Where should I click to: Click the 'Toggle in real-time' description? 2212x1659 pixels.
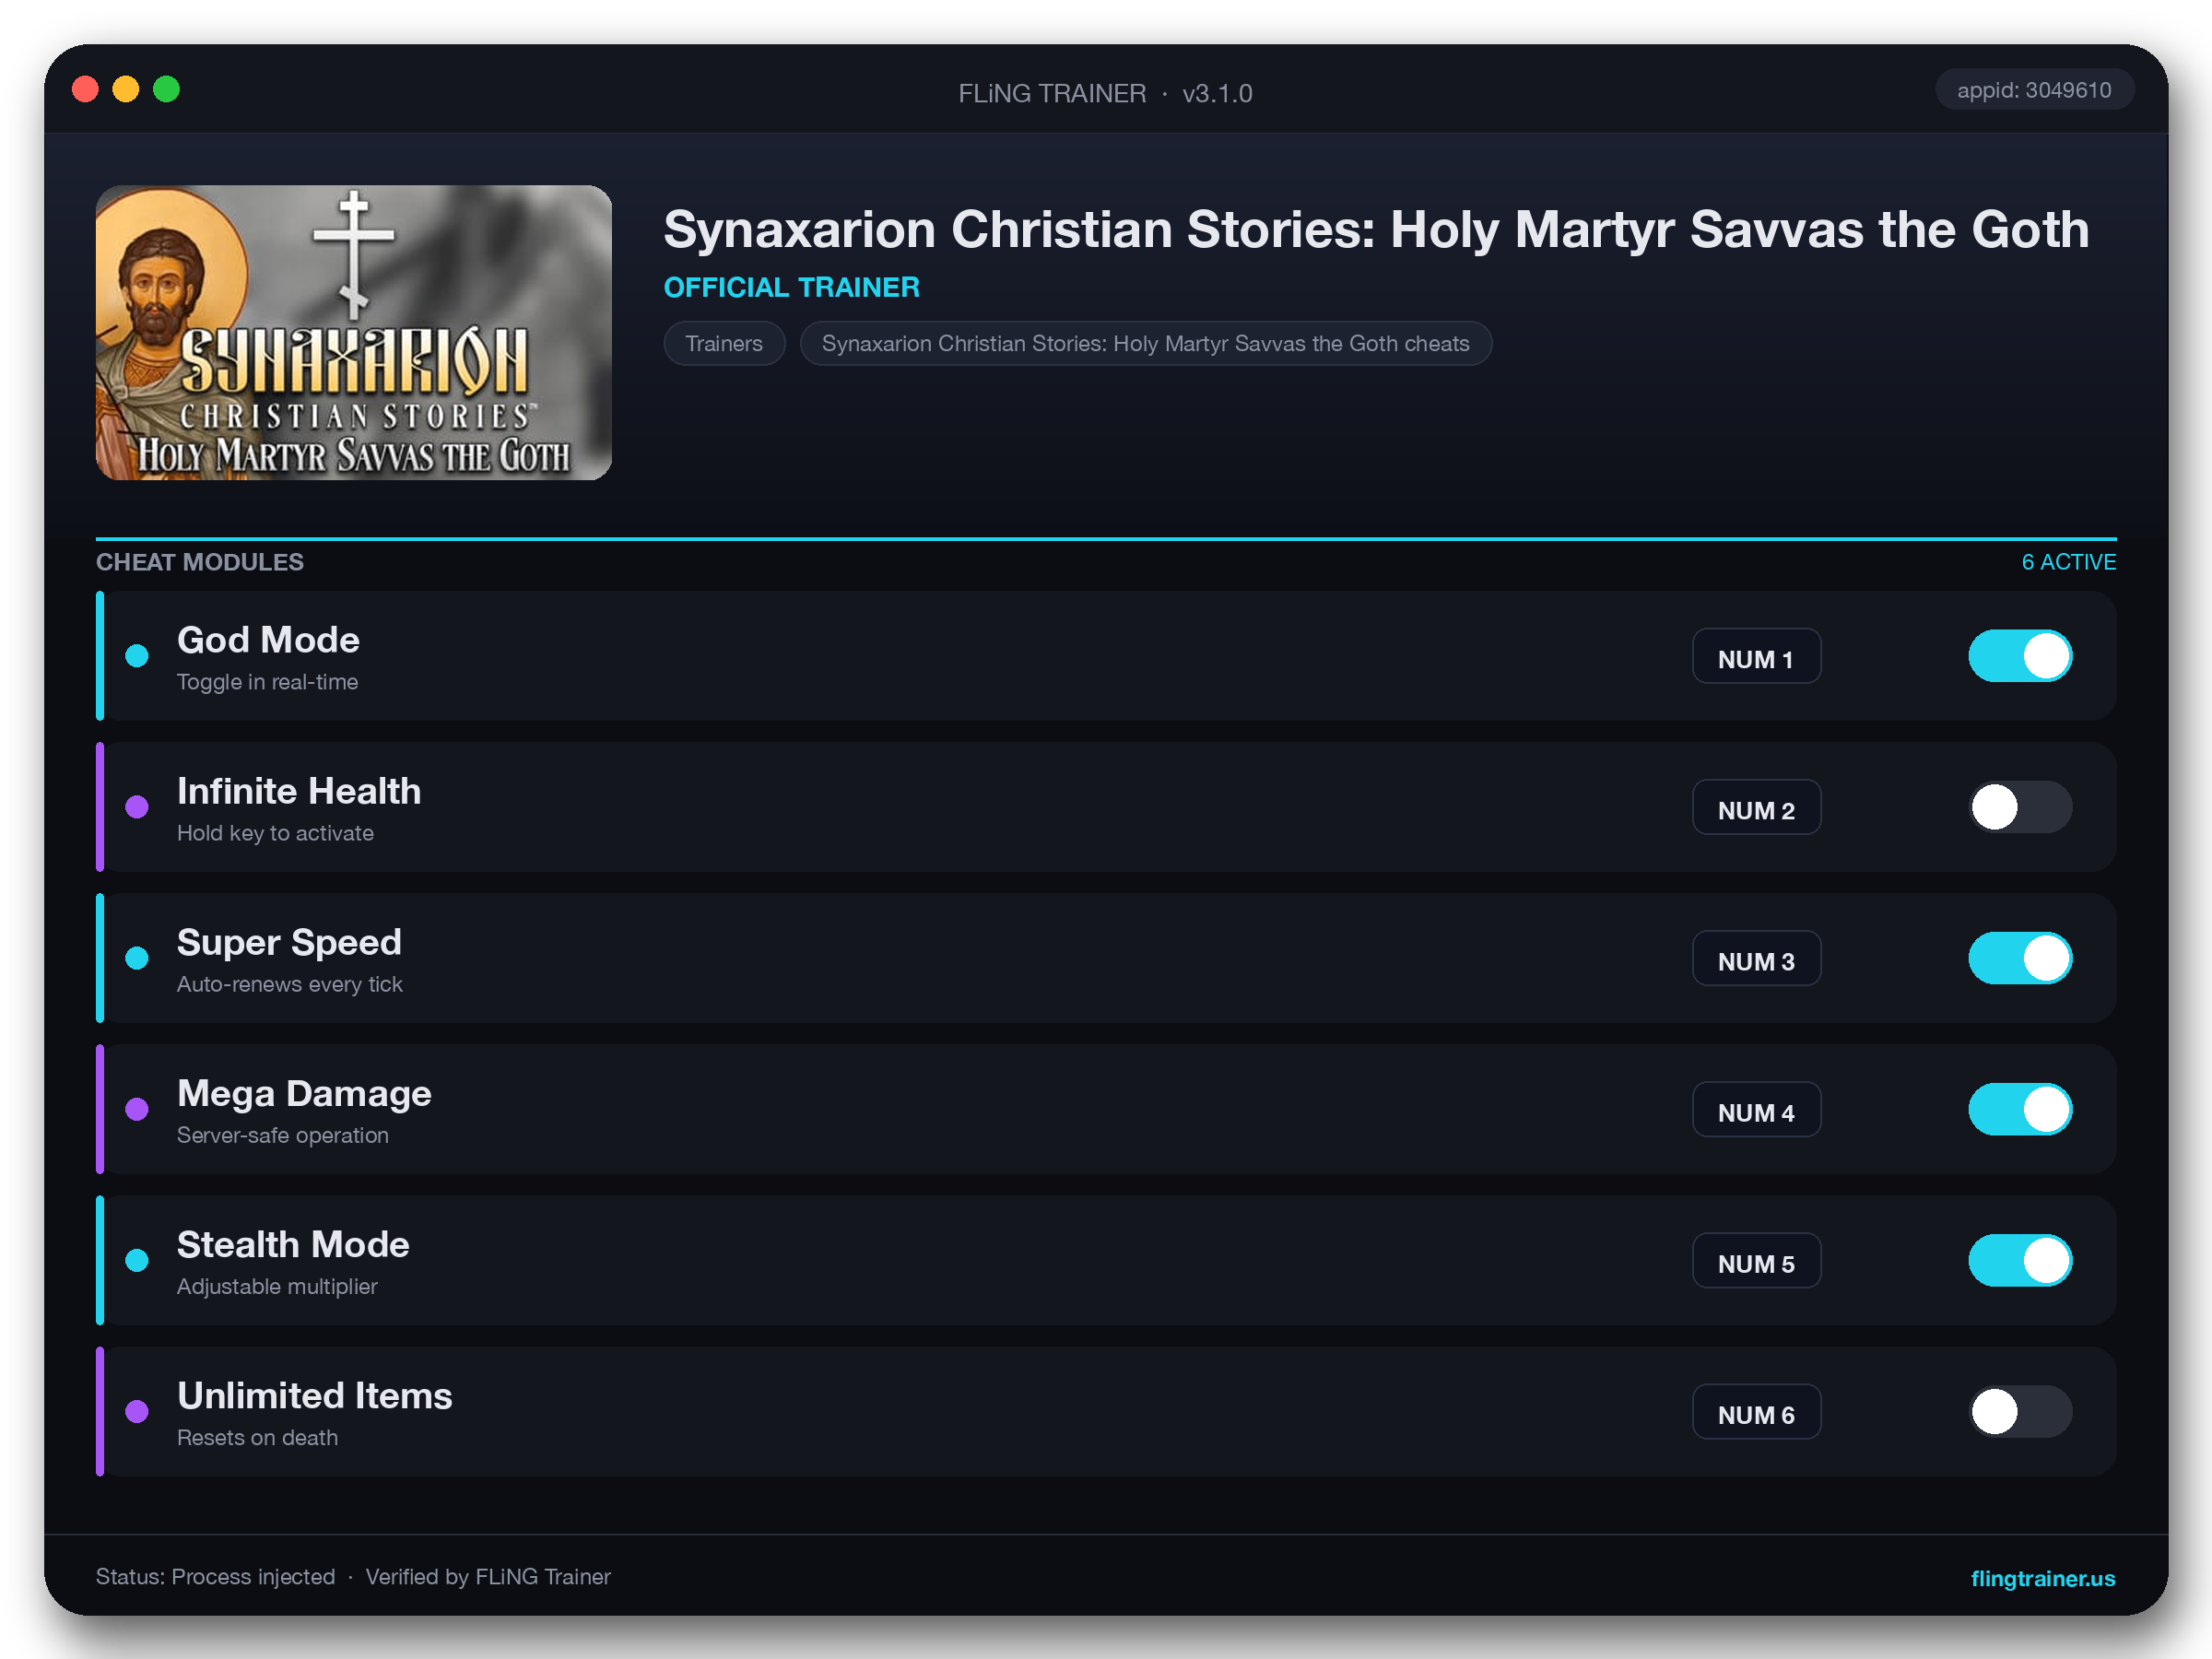click(267, 682)
